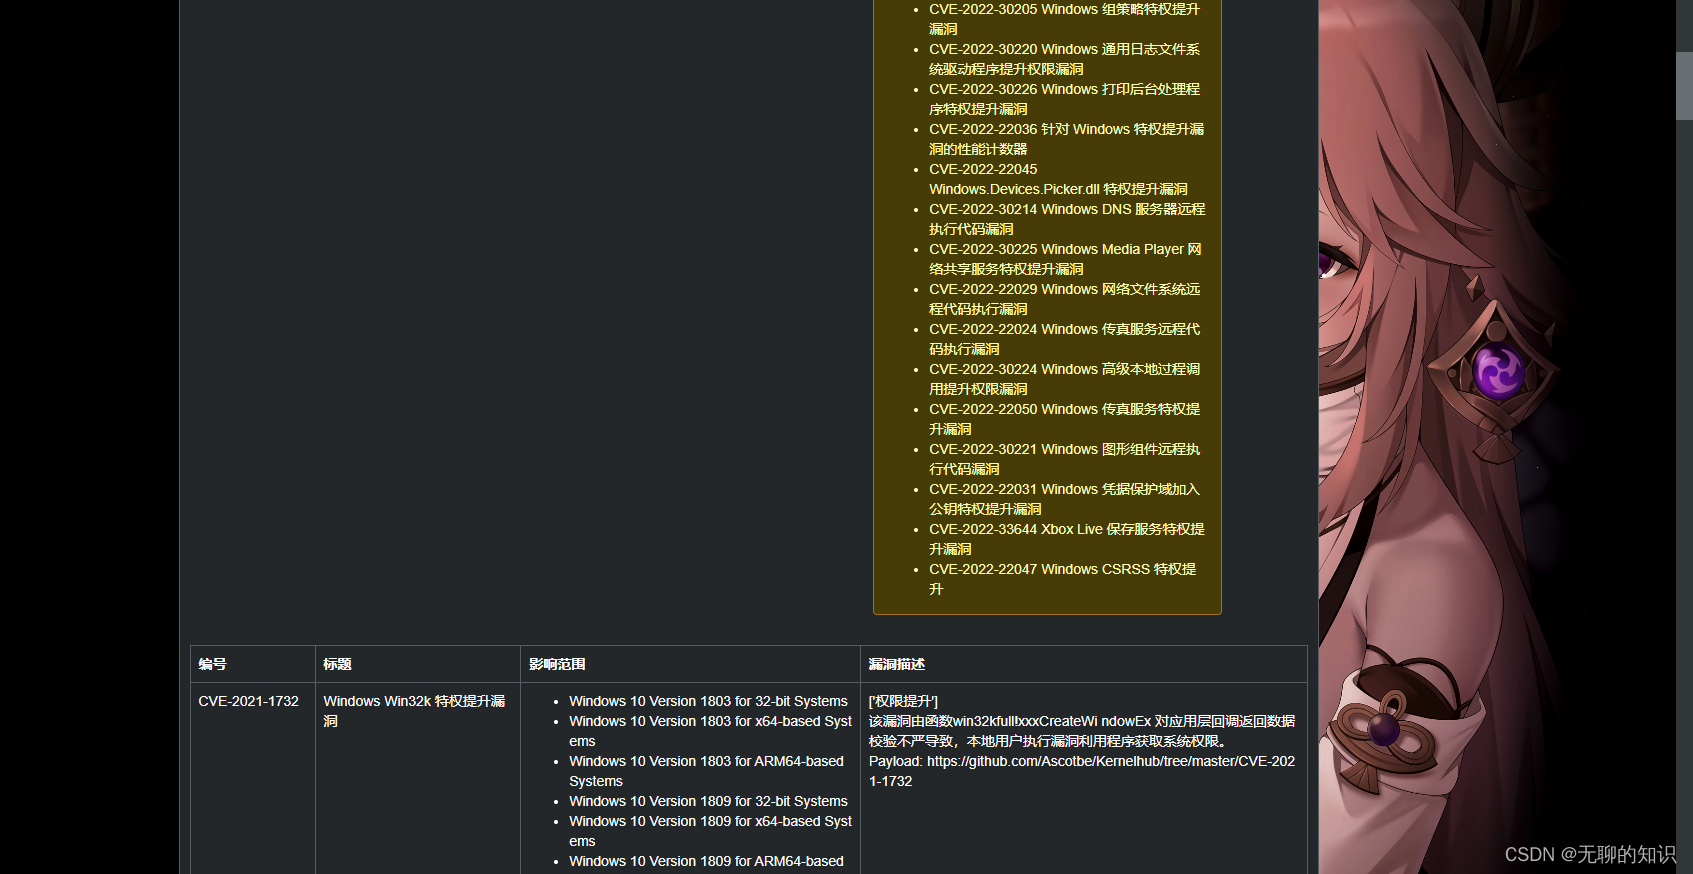This screenshot has width=1693, height=874.
Task: Click Windows 10 Version 1809 for ARM64-based item
Action: tap(706, 861)
